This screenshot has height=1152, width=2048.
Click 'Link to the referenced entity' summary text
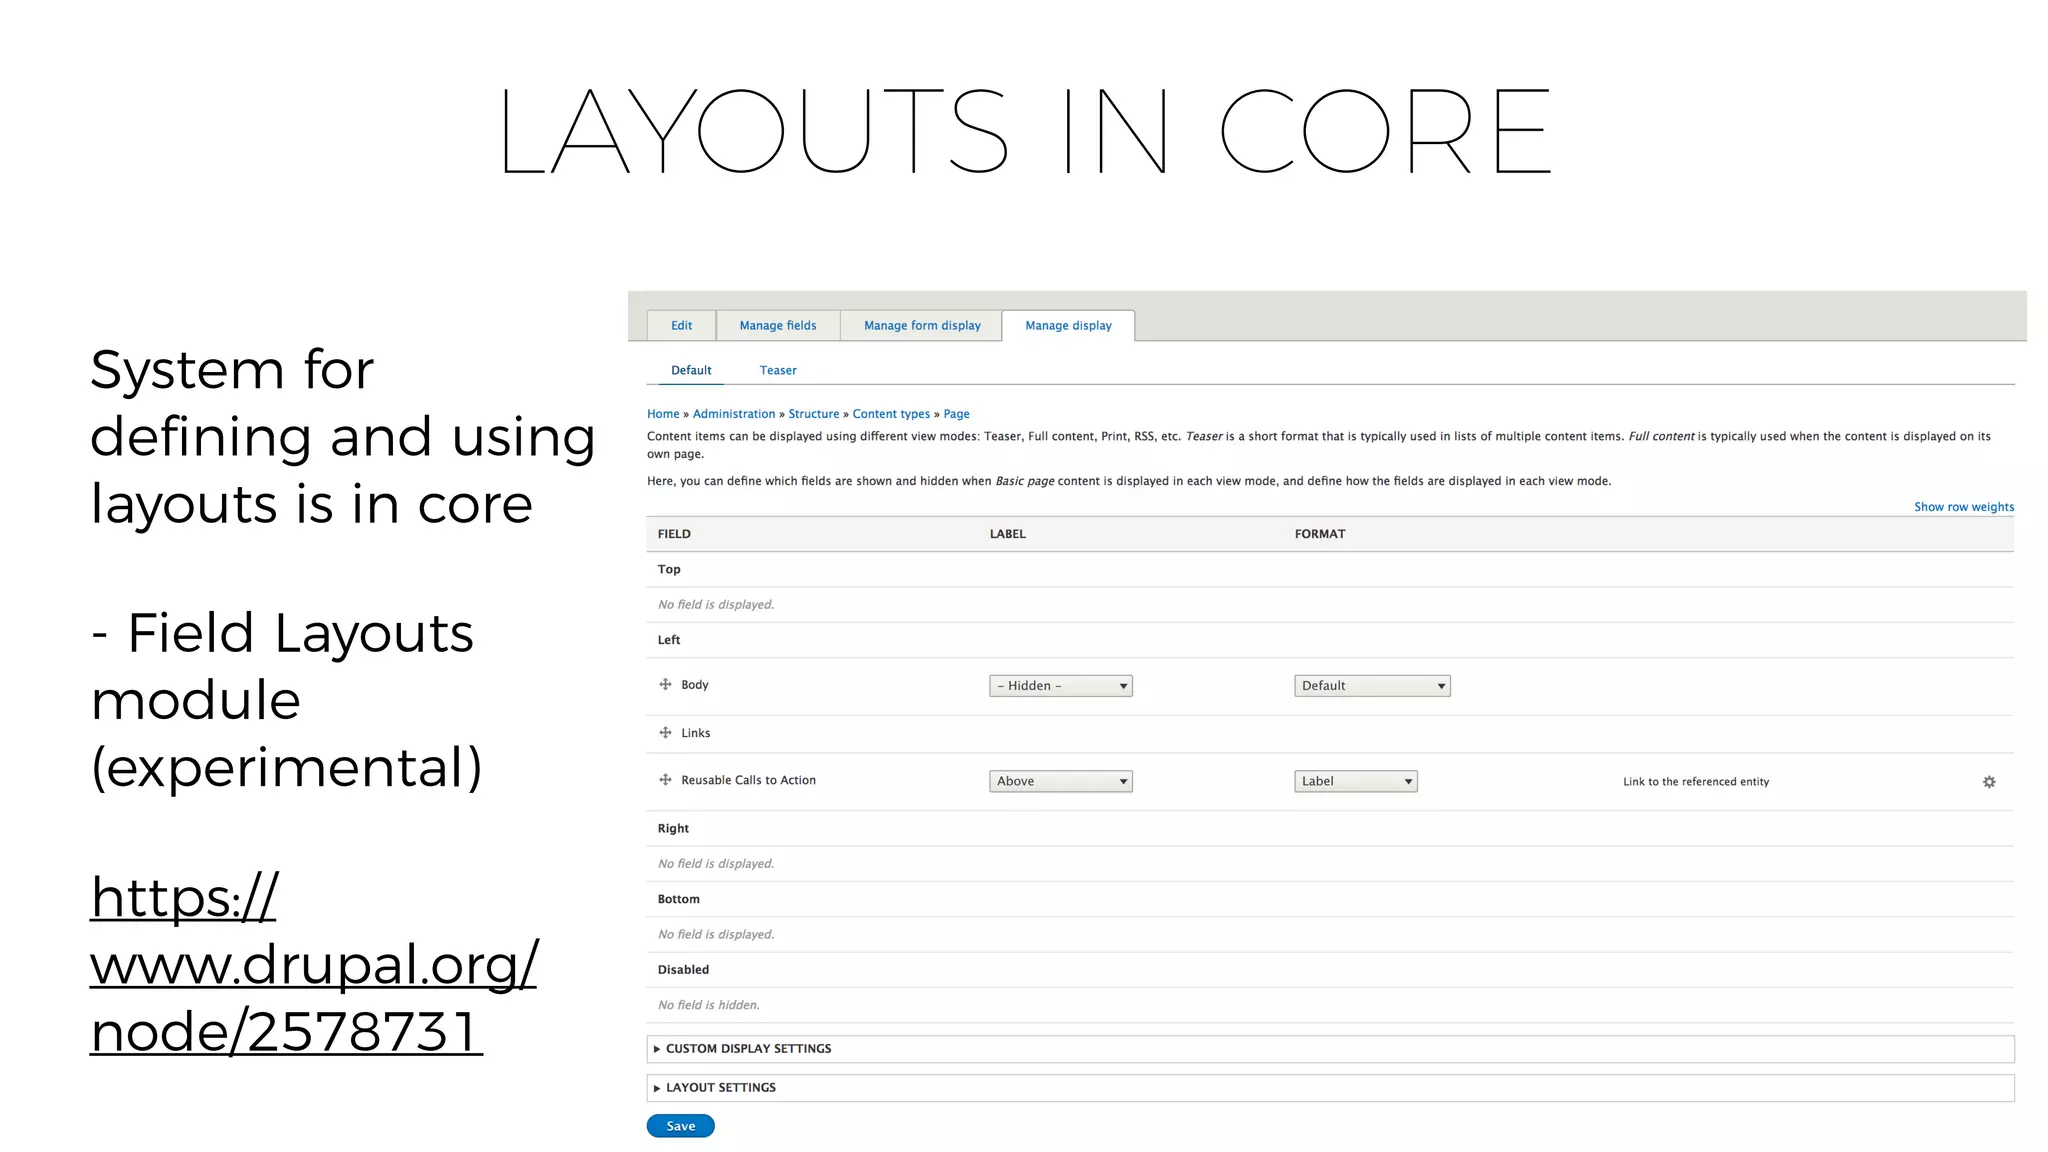point(1696,782)
